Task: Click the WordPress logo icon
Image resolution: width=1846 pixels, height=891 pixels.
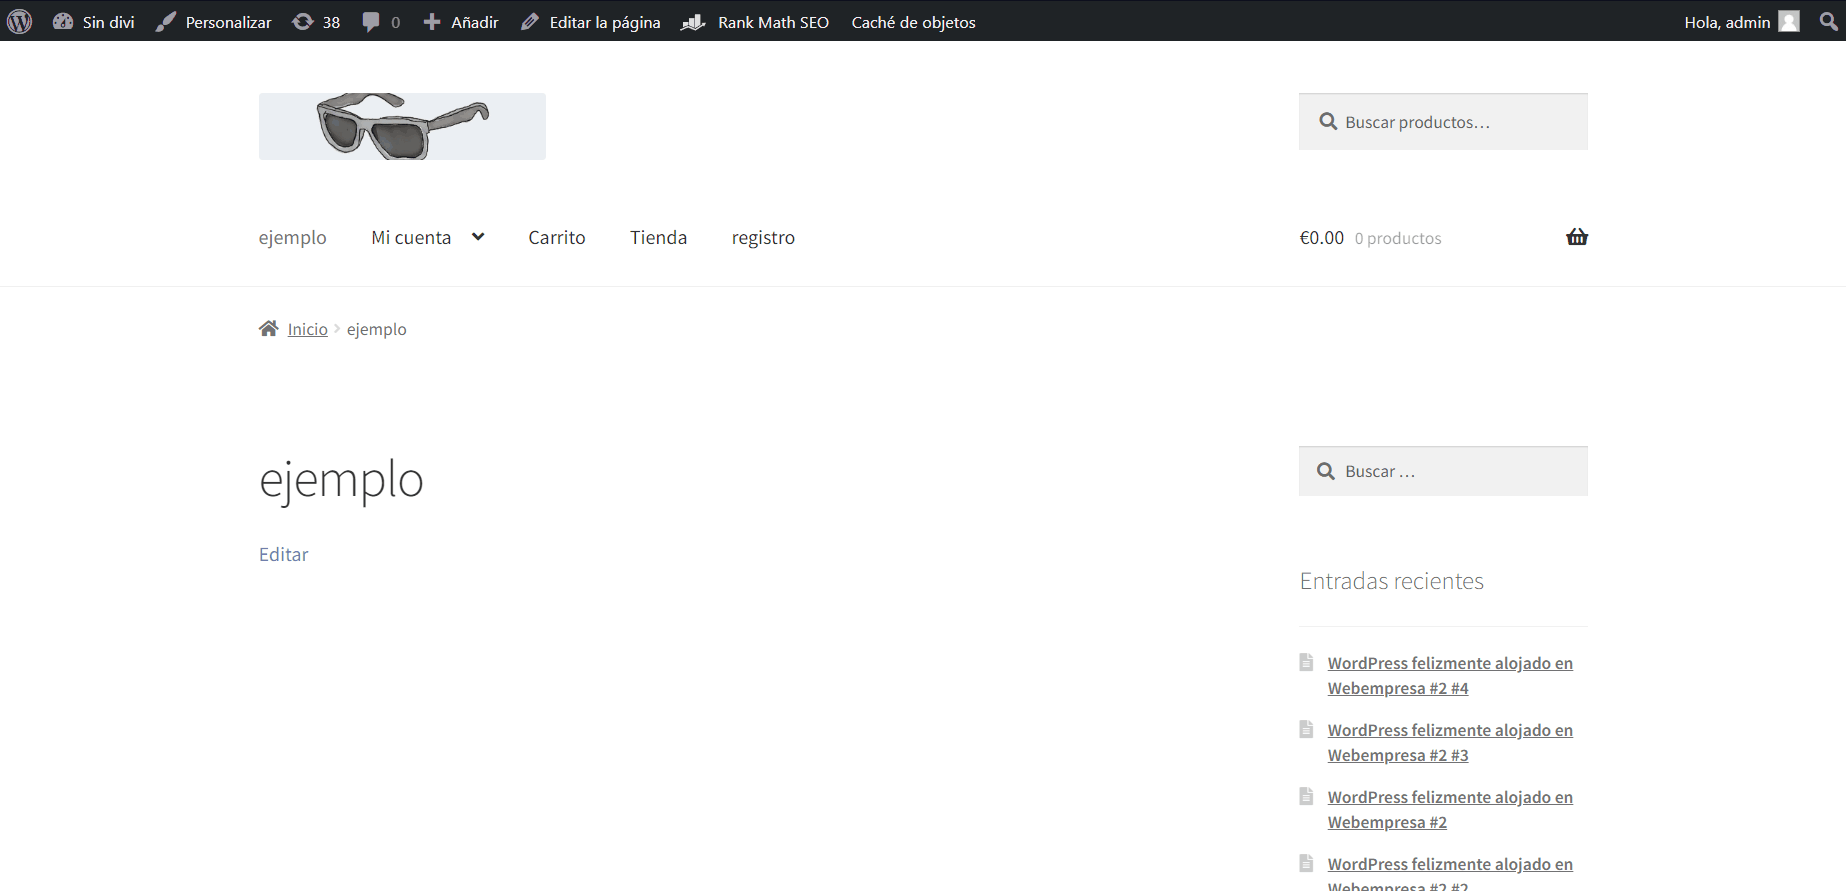Action: click(20, 21)
